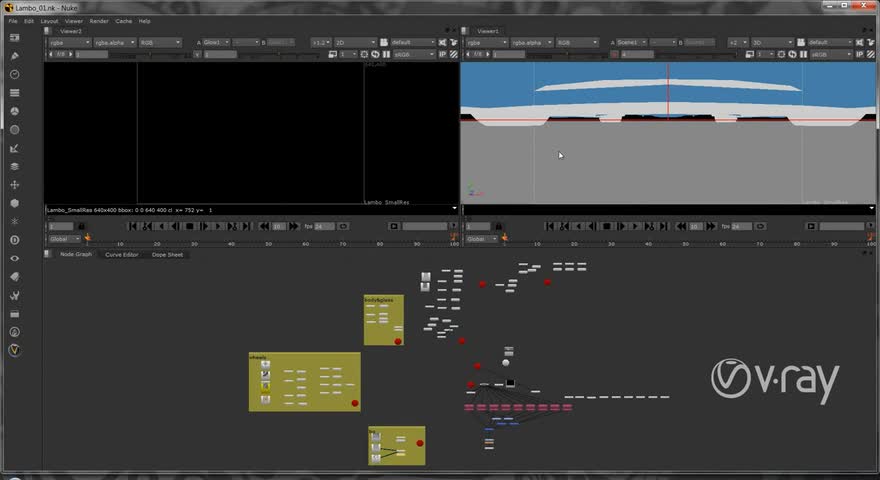
Task: Open the Time nodes clock icon
Action: coord(15,74)
